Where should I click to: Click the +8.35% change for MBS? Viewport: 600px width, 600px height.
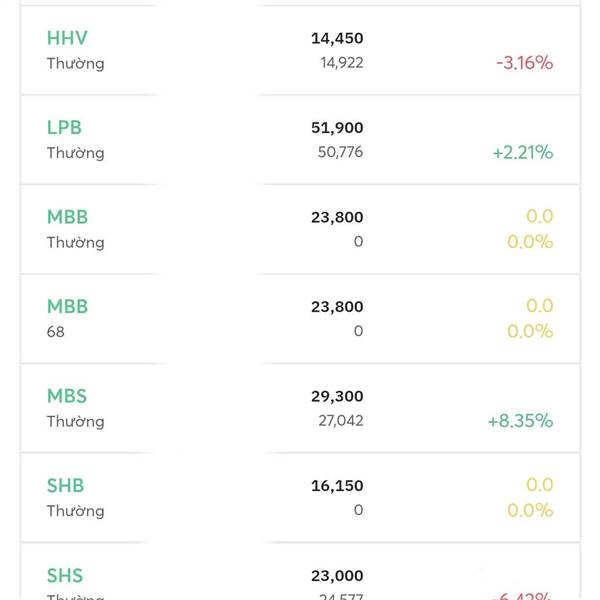point(520,421)
